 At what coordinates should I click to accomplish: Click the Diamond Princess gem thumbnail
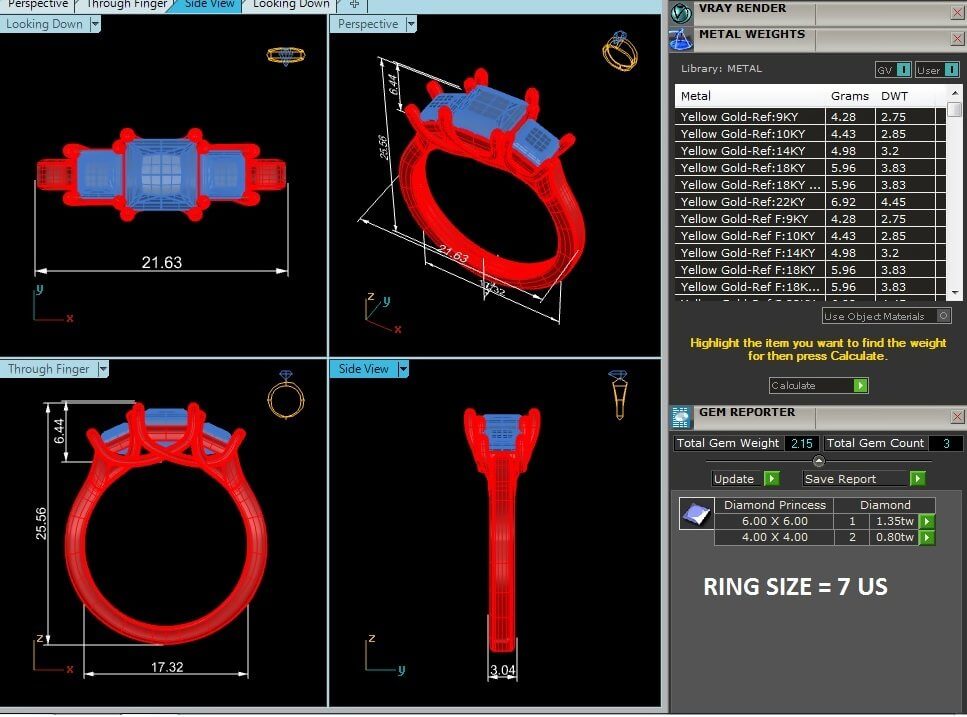coord(694,514)
